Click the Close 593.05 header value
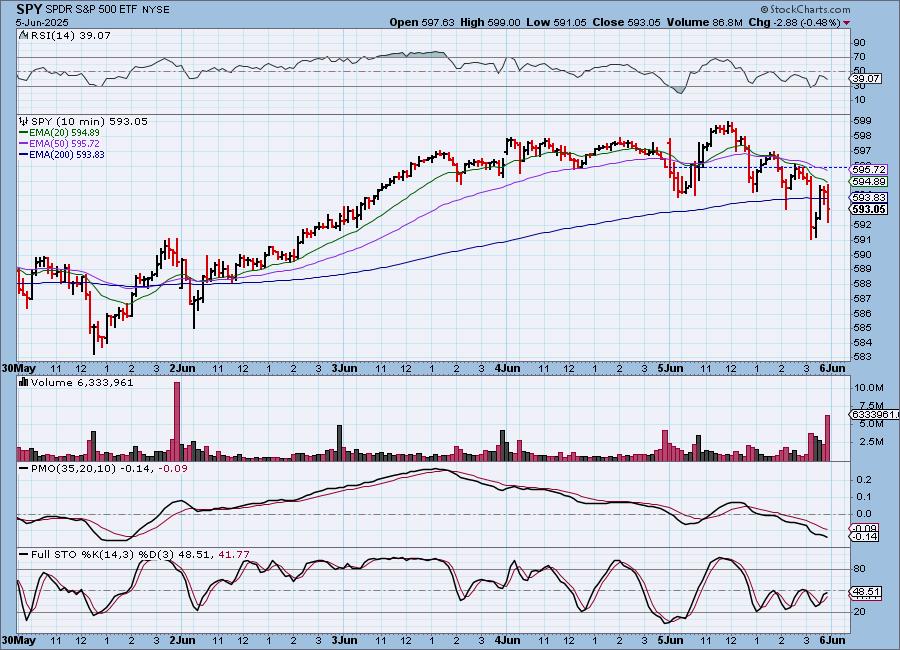 626,22
